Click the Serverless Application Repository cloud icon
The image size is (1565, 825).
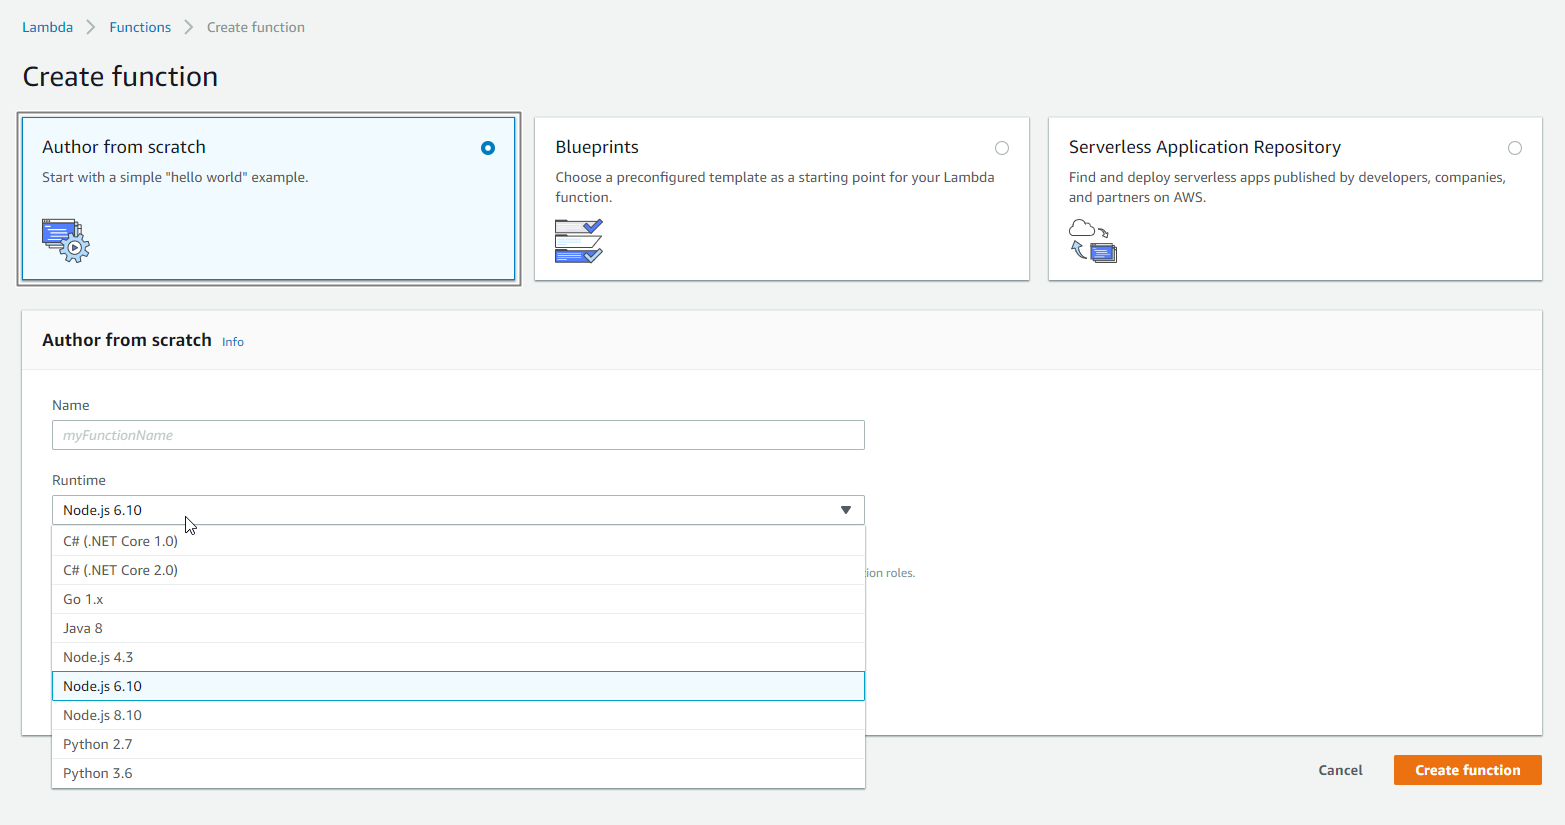(x=1093, y=241)
